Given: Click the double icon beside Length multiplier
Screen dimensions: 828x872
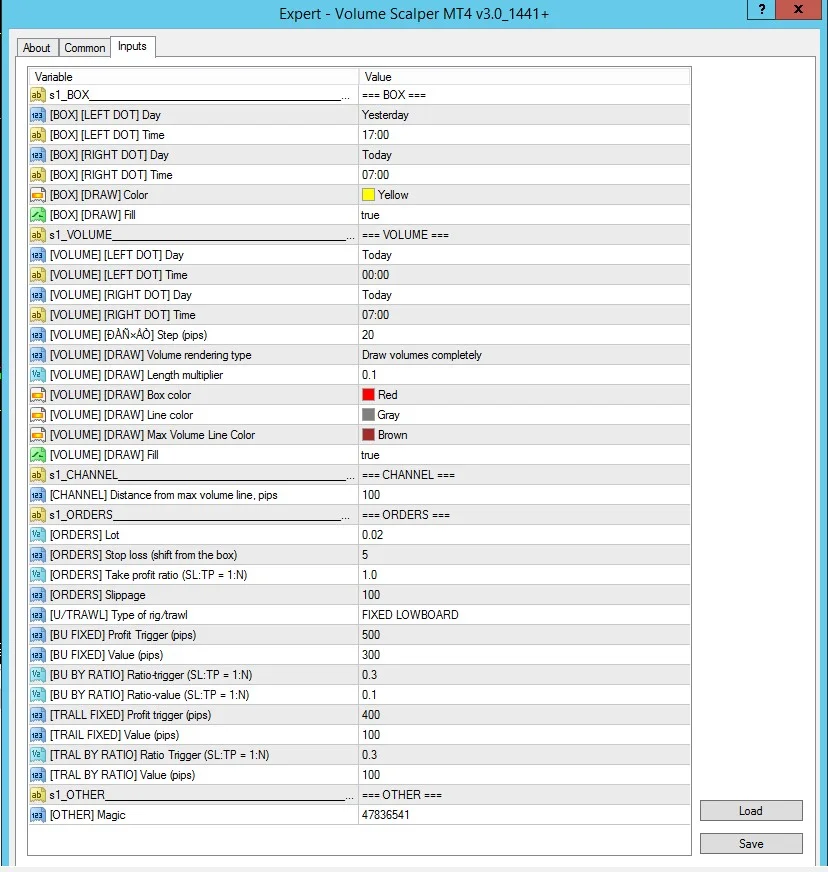Looking at the screenshot, I should coord(37,375).
